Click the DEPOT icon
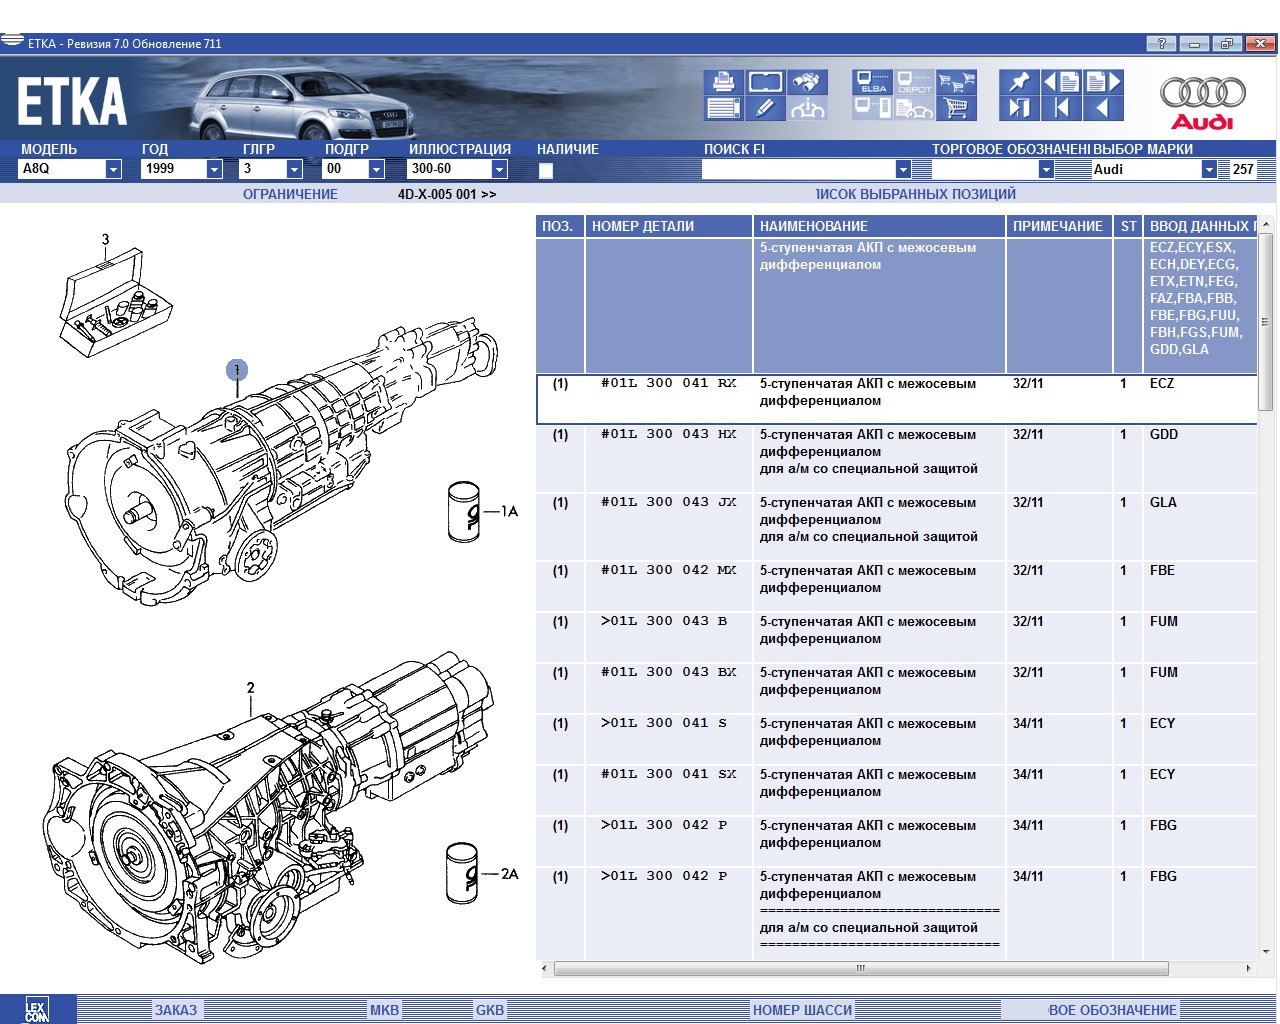The width and height of the screenshot is (1280, 1024). [x=914, y=82]
